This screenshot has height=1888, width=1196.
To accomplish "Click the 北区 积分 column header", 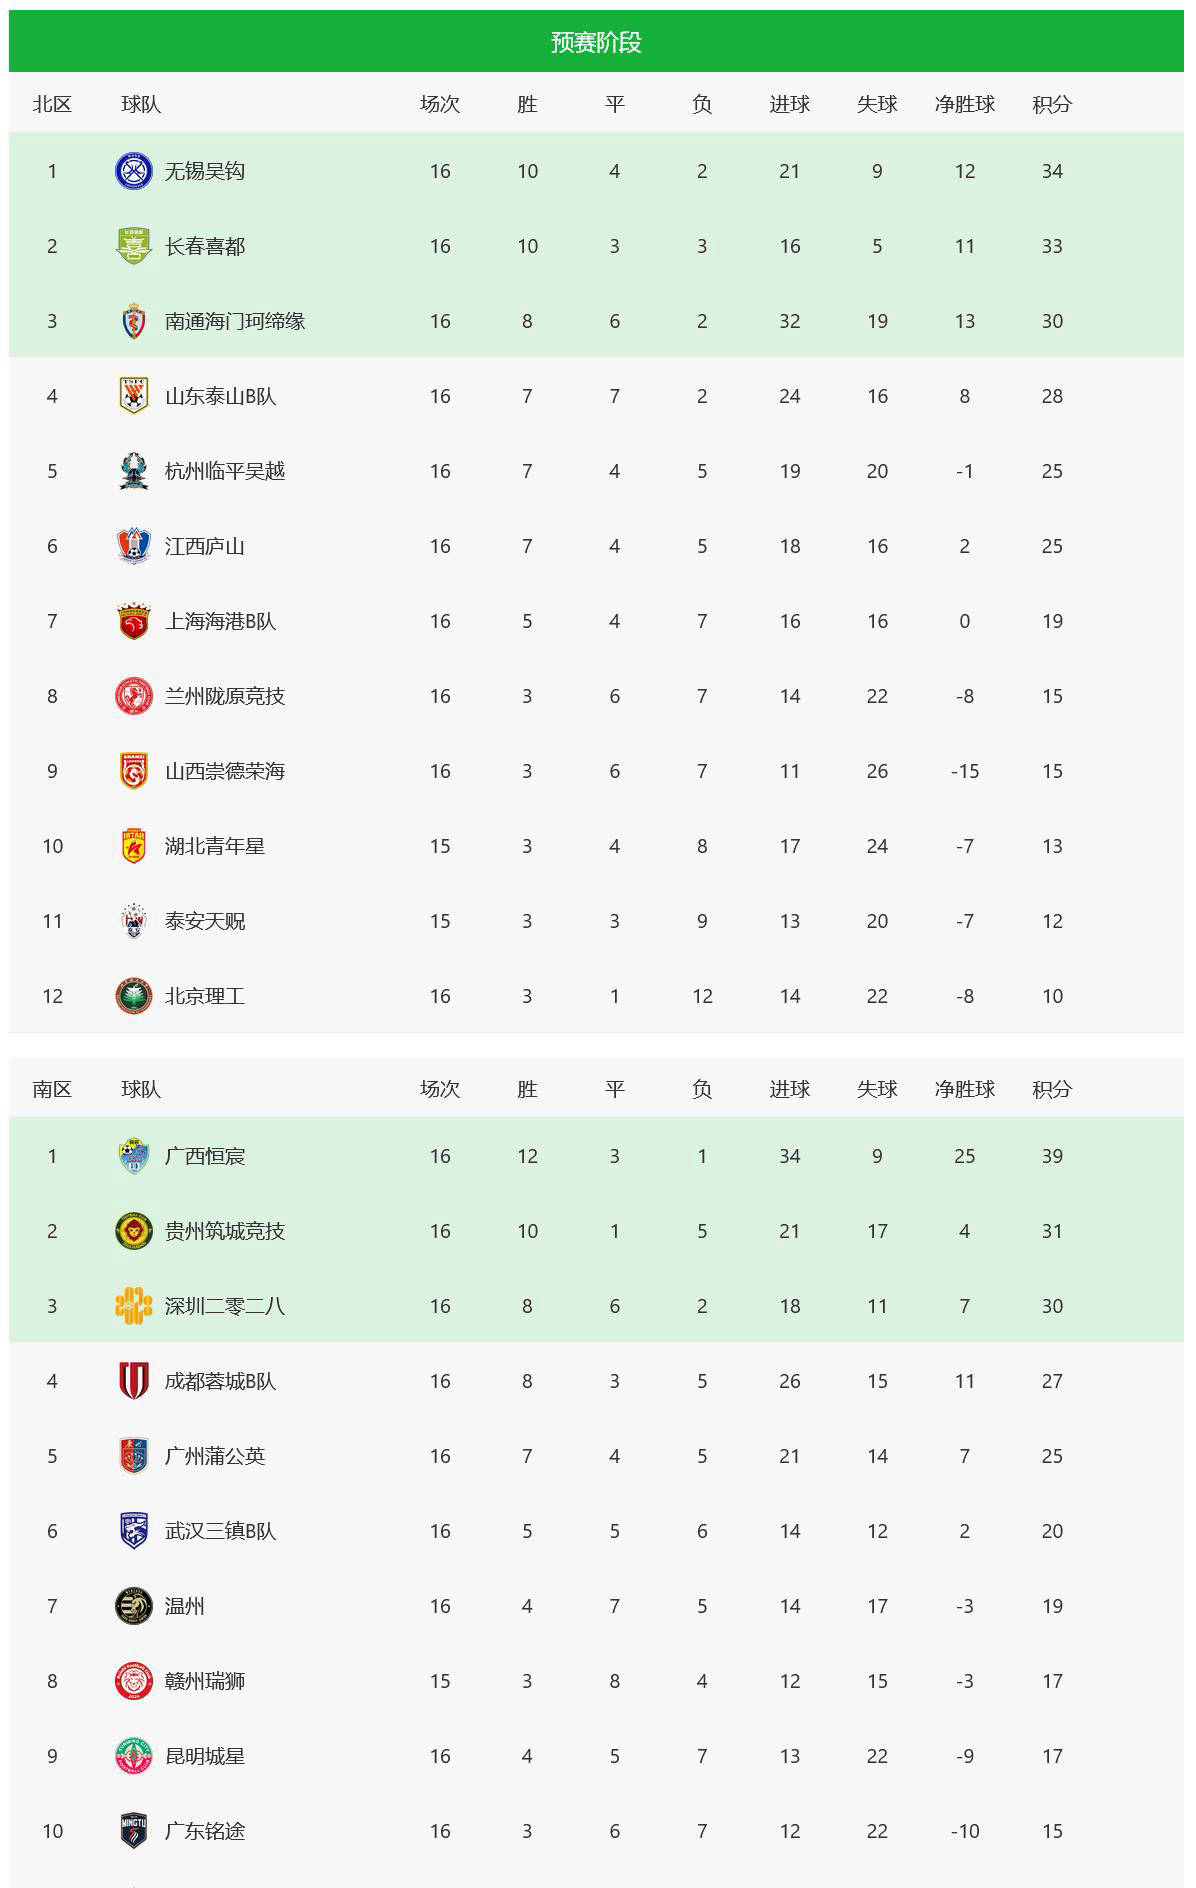I will [1052, 104].
